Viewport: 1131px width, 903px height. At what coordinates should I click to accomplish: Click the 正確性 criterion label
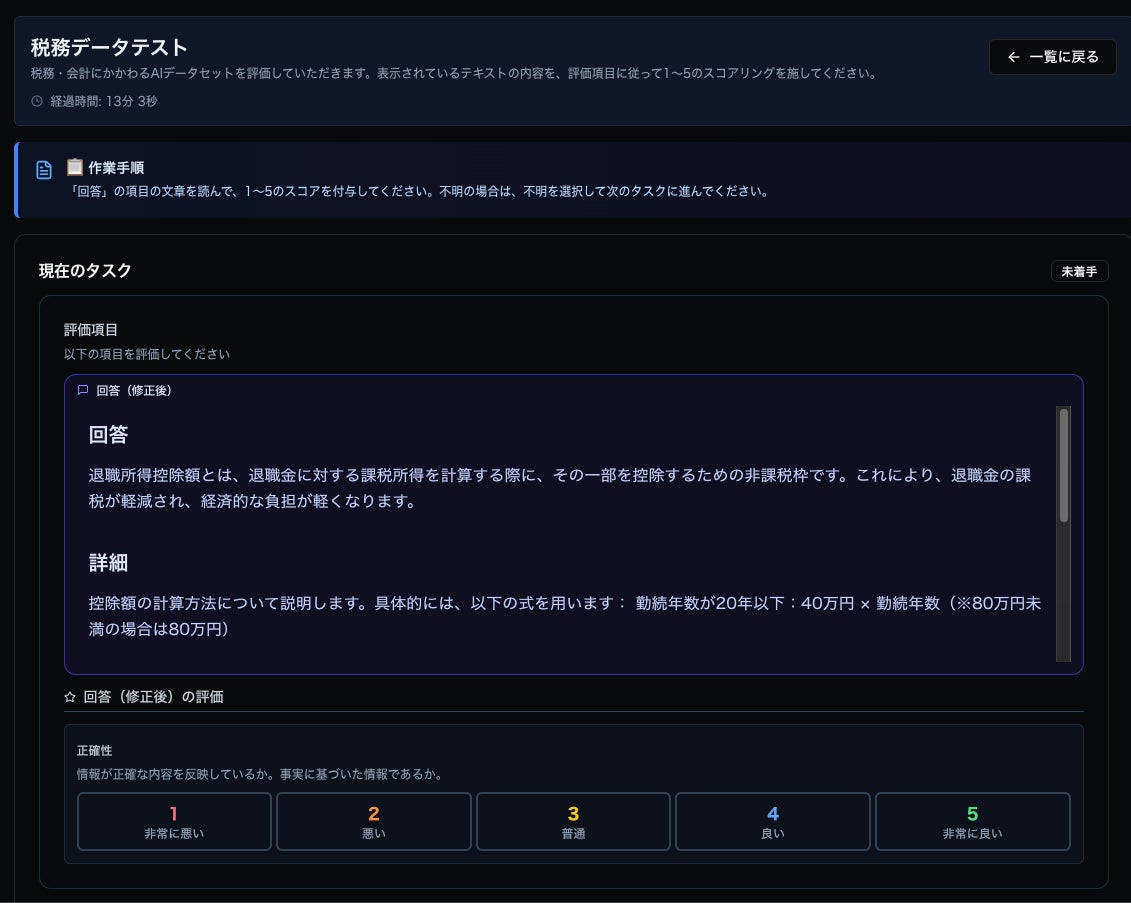(x=94, y=751)
